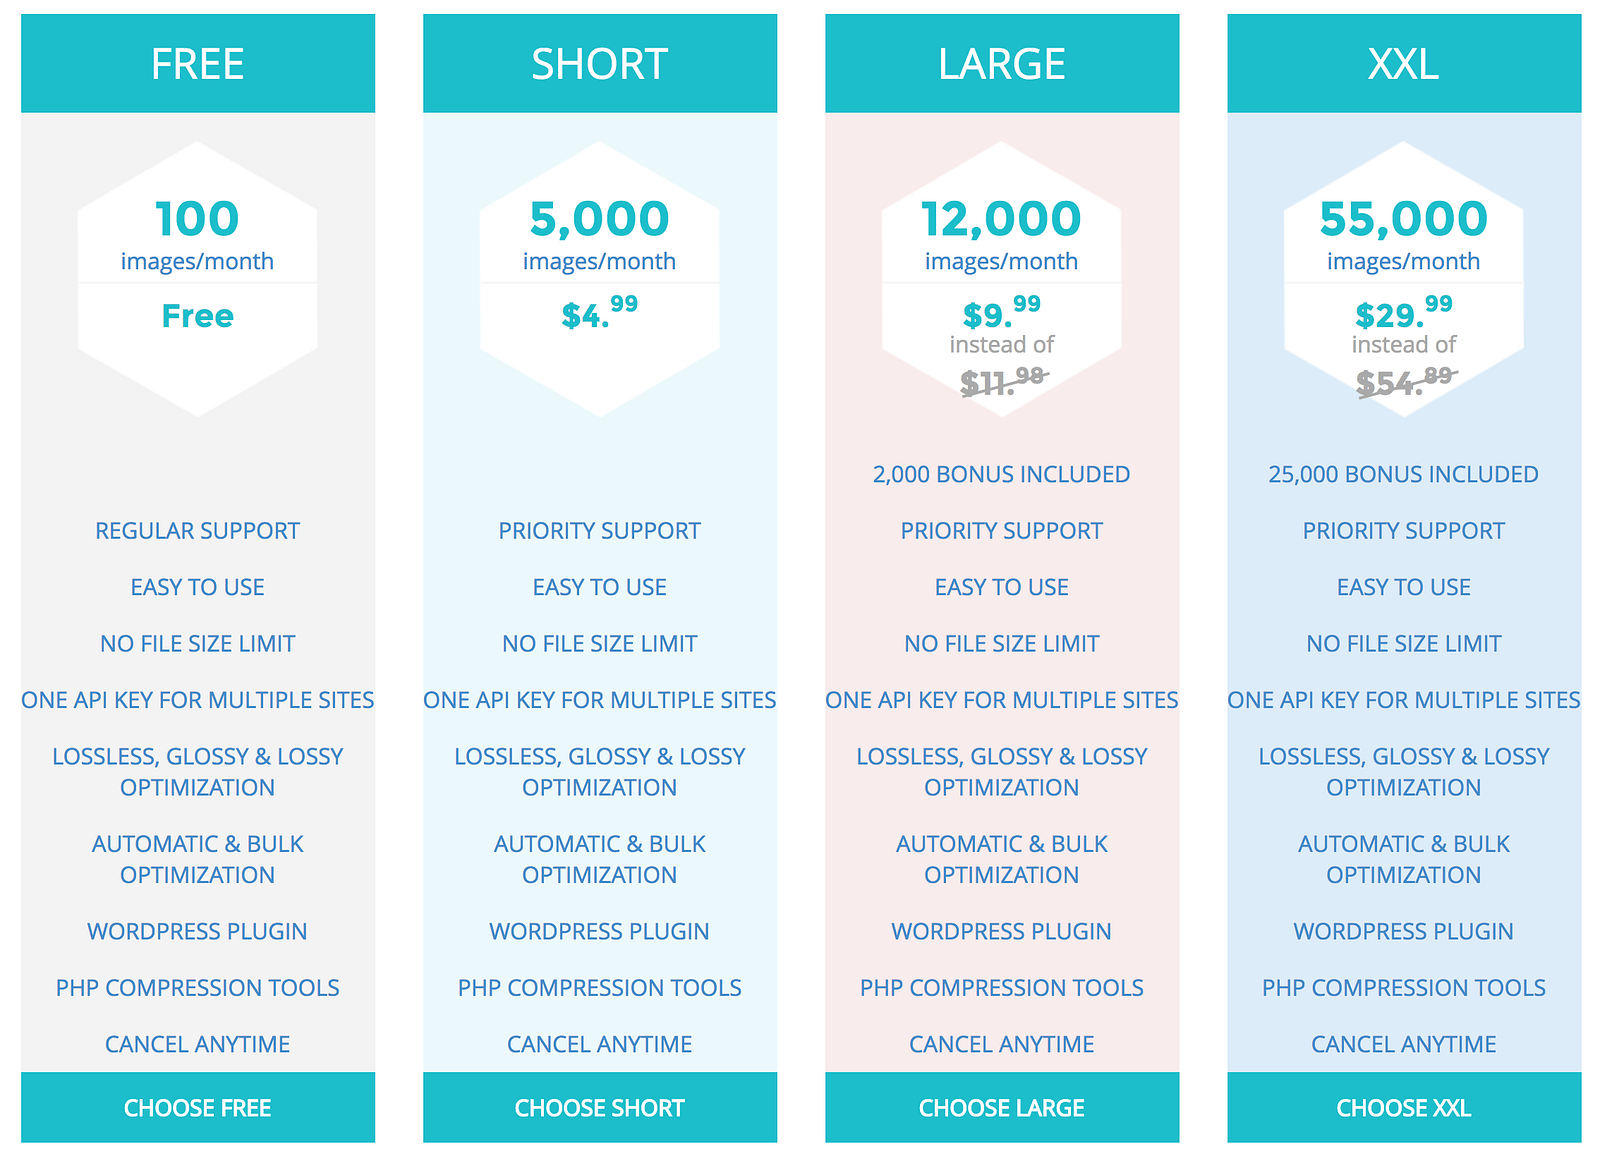Select the 12,000 images/month hexagon badge
1600x1158 pixels.
point(1002,279)
